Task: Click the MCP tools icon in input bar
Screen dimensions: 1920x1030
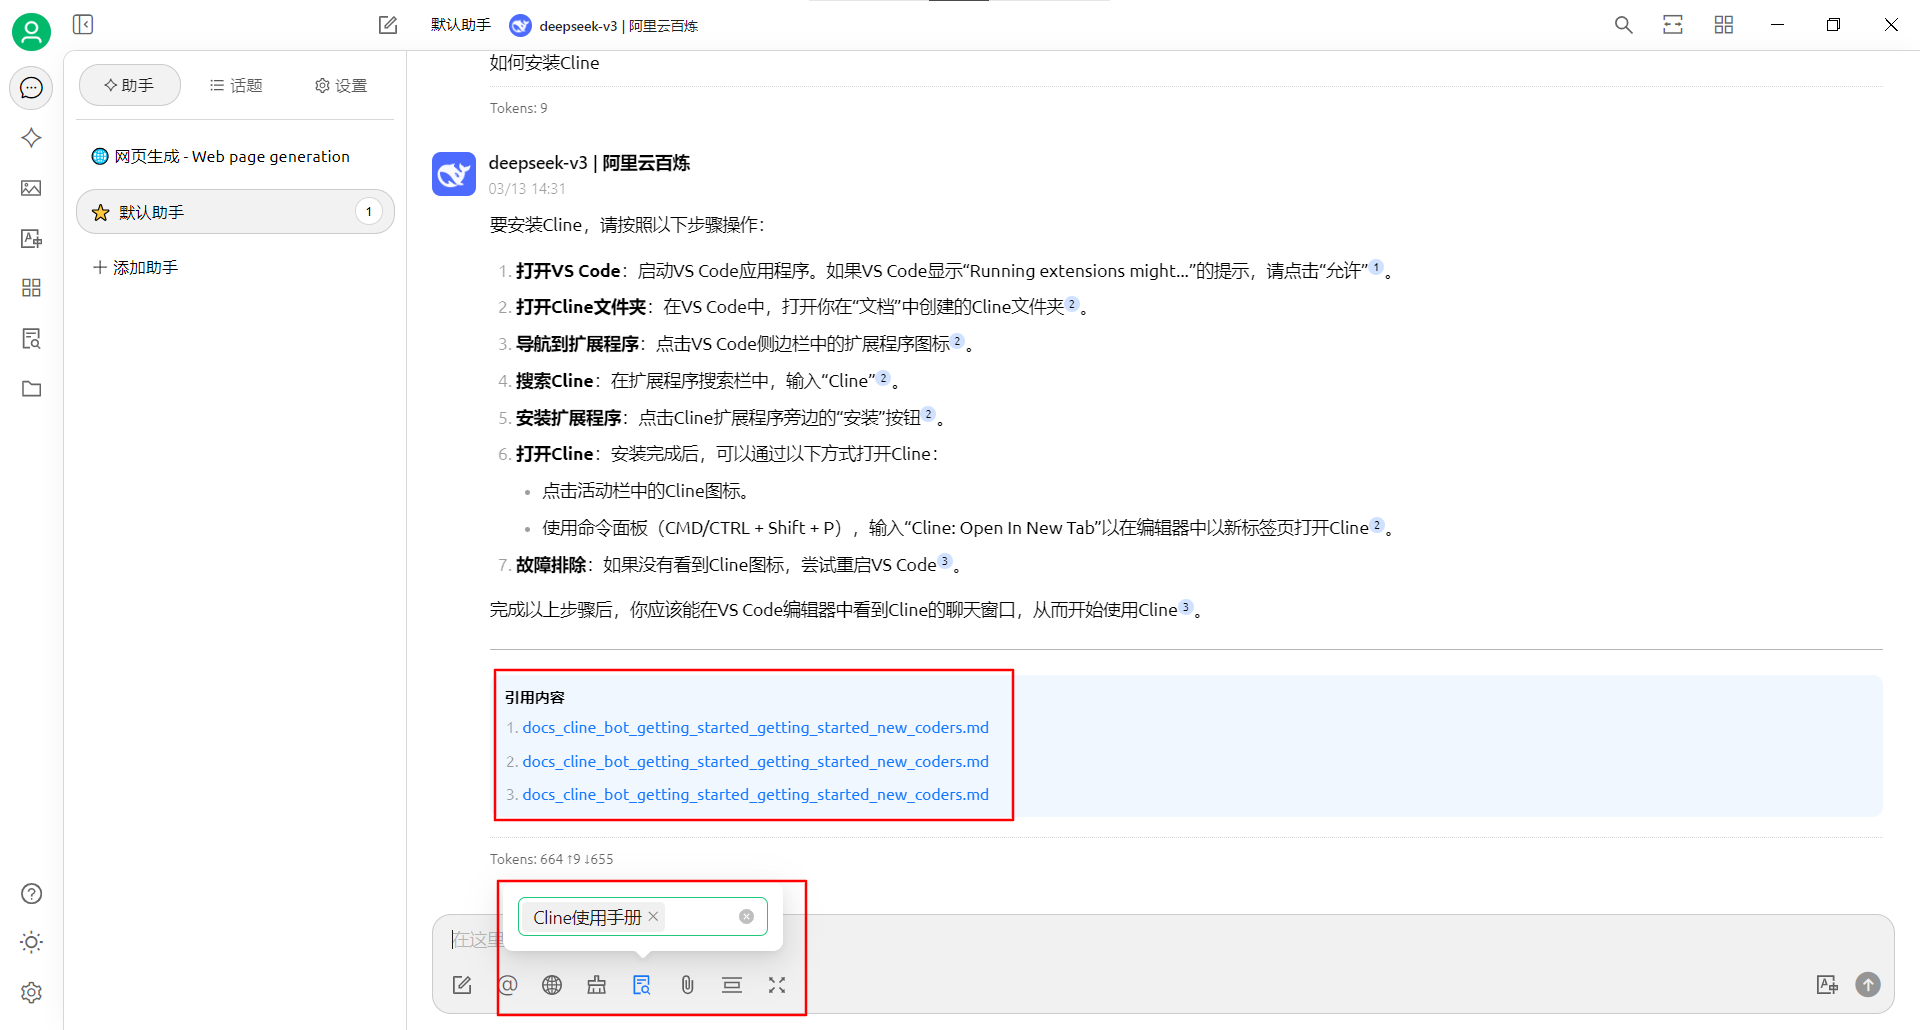Action: point(597,985)
